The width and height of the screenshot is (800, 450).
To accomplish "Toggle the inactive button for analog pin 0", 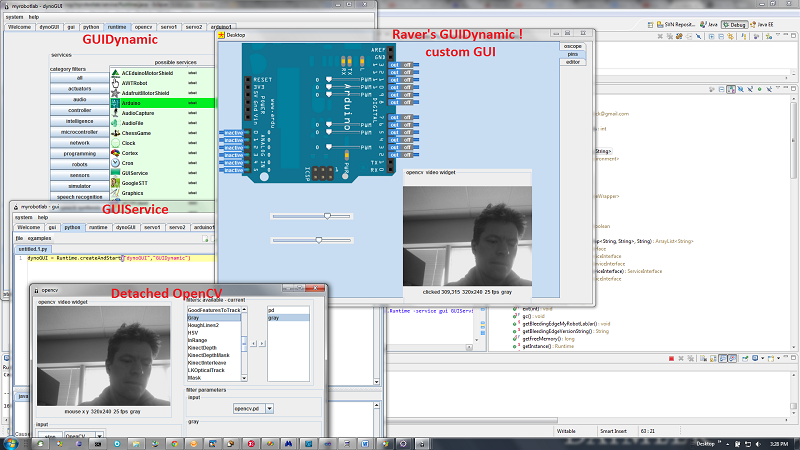I will (234, 133).
